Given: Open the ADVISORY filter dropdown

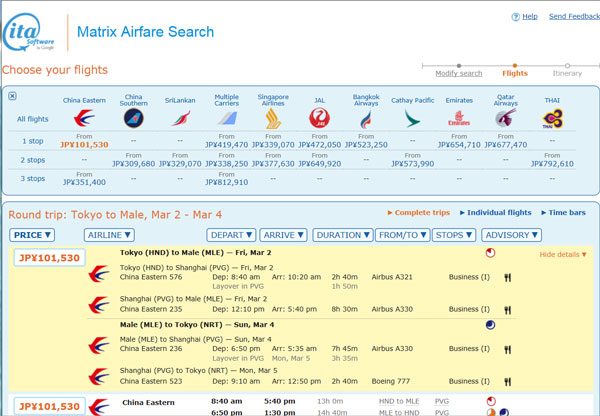Looking at the screenshot, I should pos(512,235).
